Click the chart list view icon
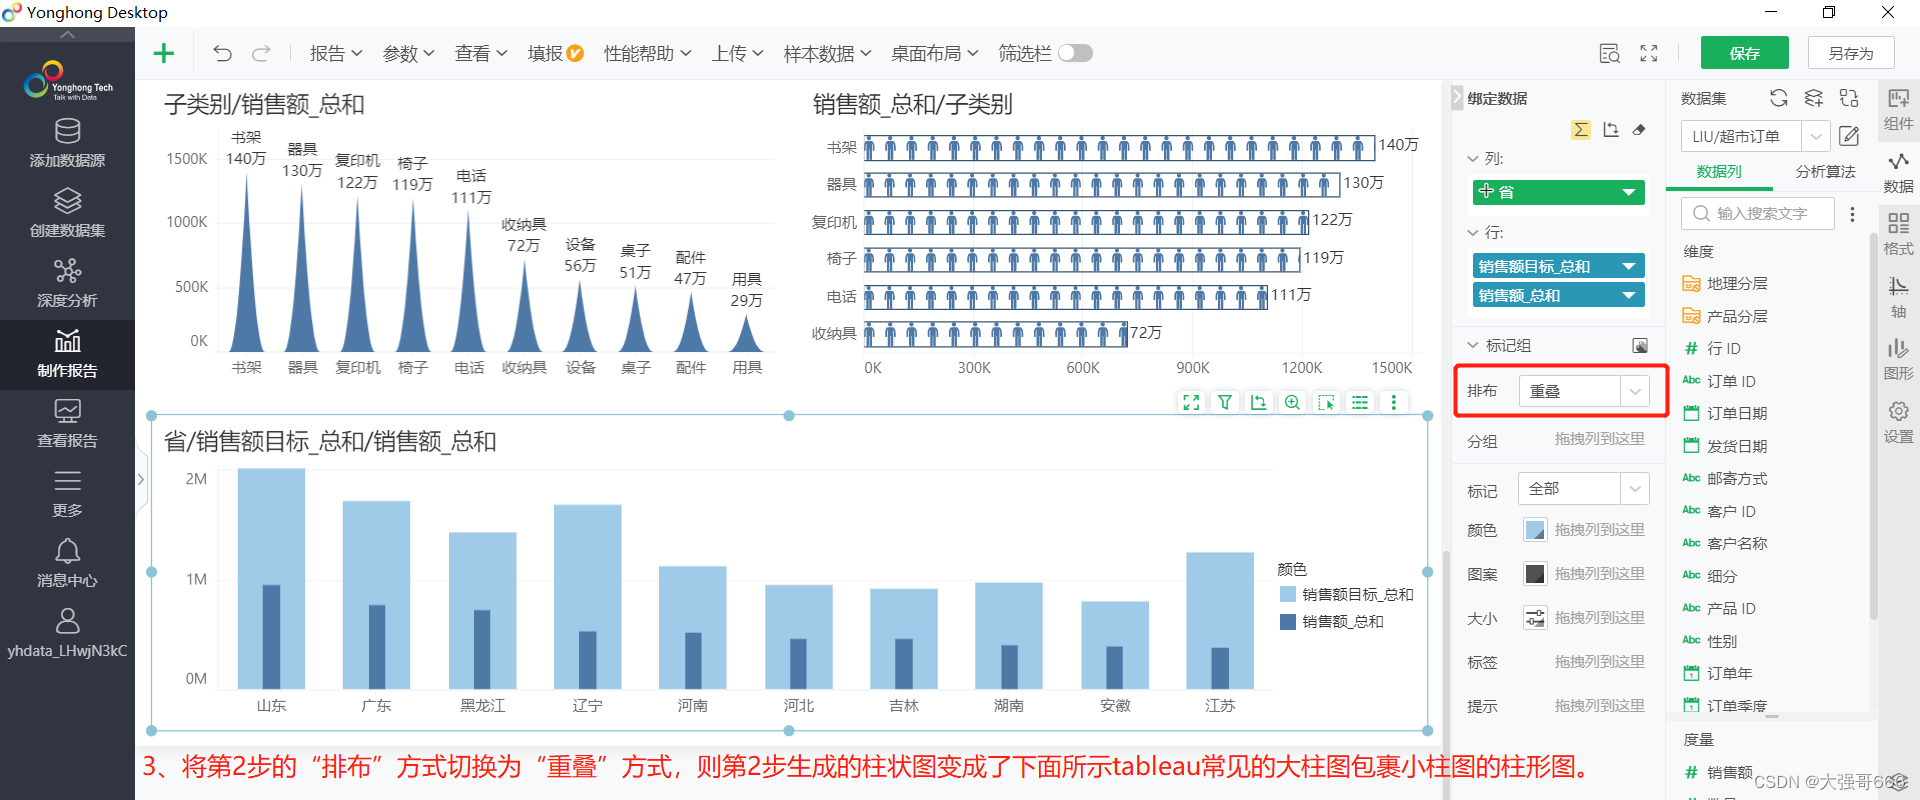Image resolution: width=1920 pixels, height=800 pixels. [1360, 402]
